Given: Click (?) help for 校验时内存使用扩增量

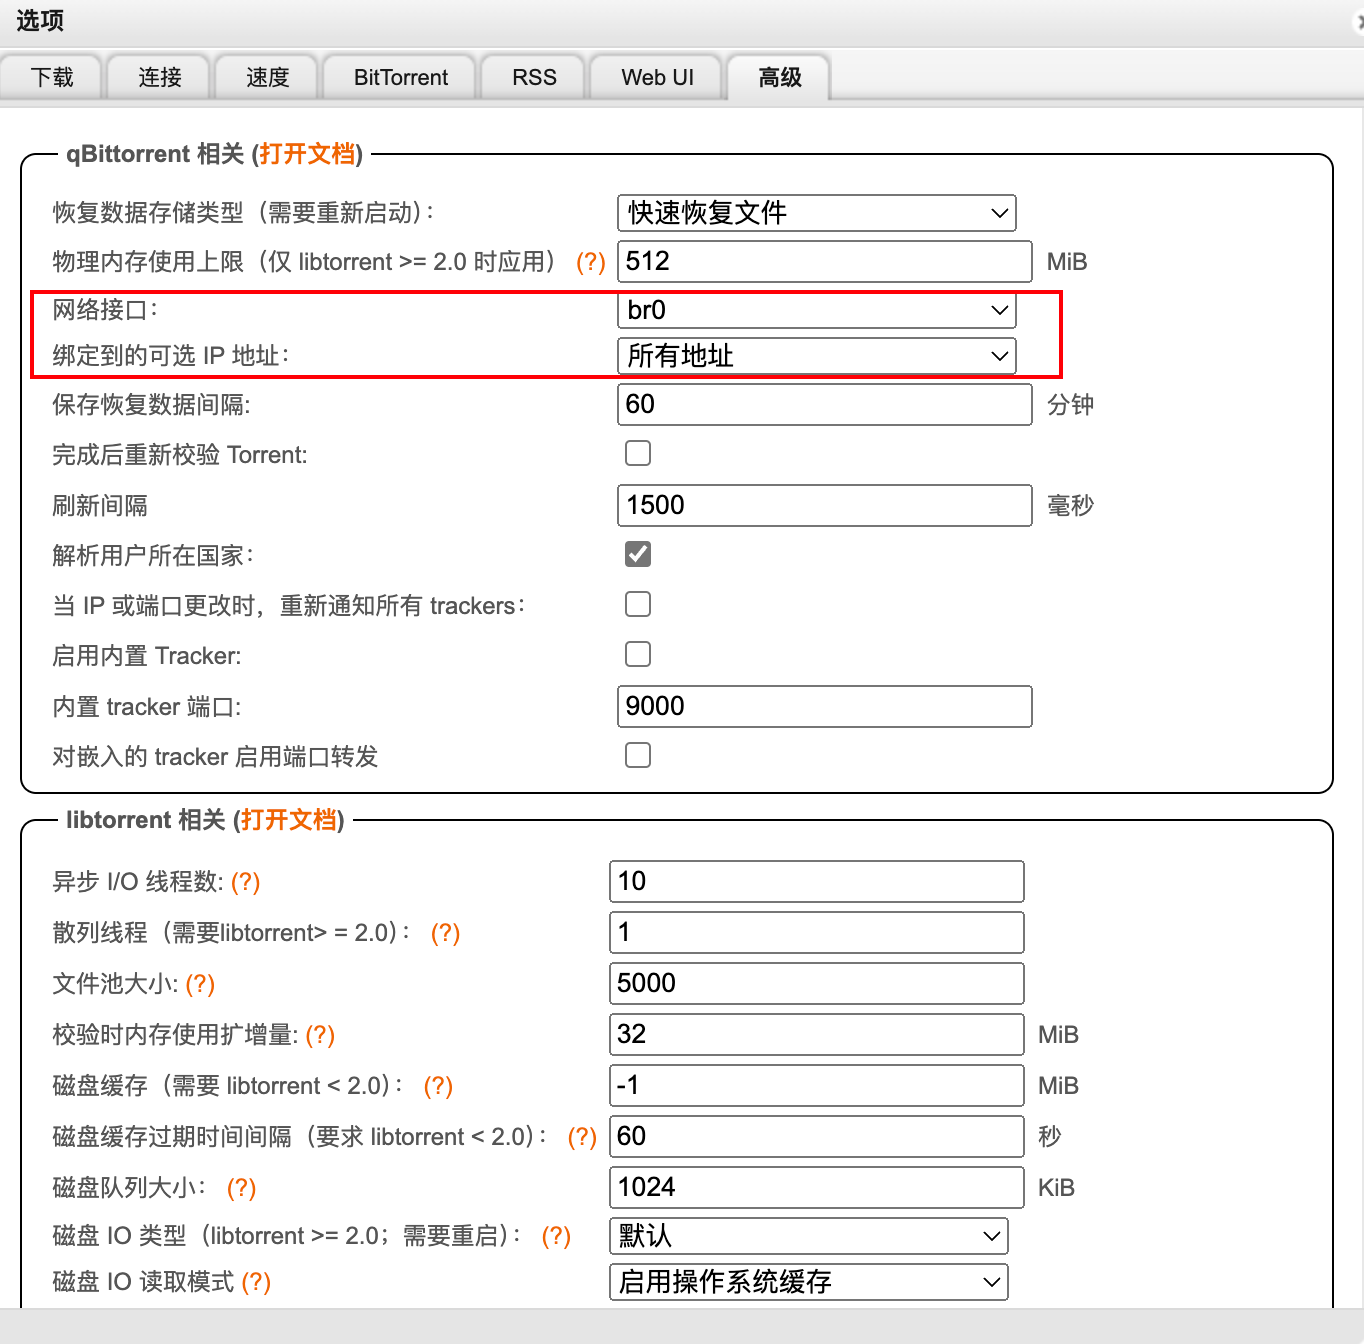Looking at the screenshot, I should coord(320,1035).
